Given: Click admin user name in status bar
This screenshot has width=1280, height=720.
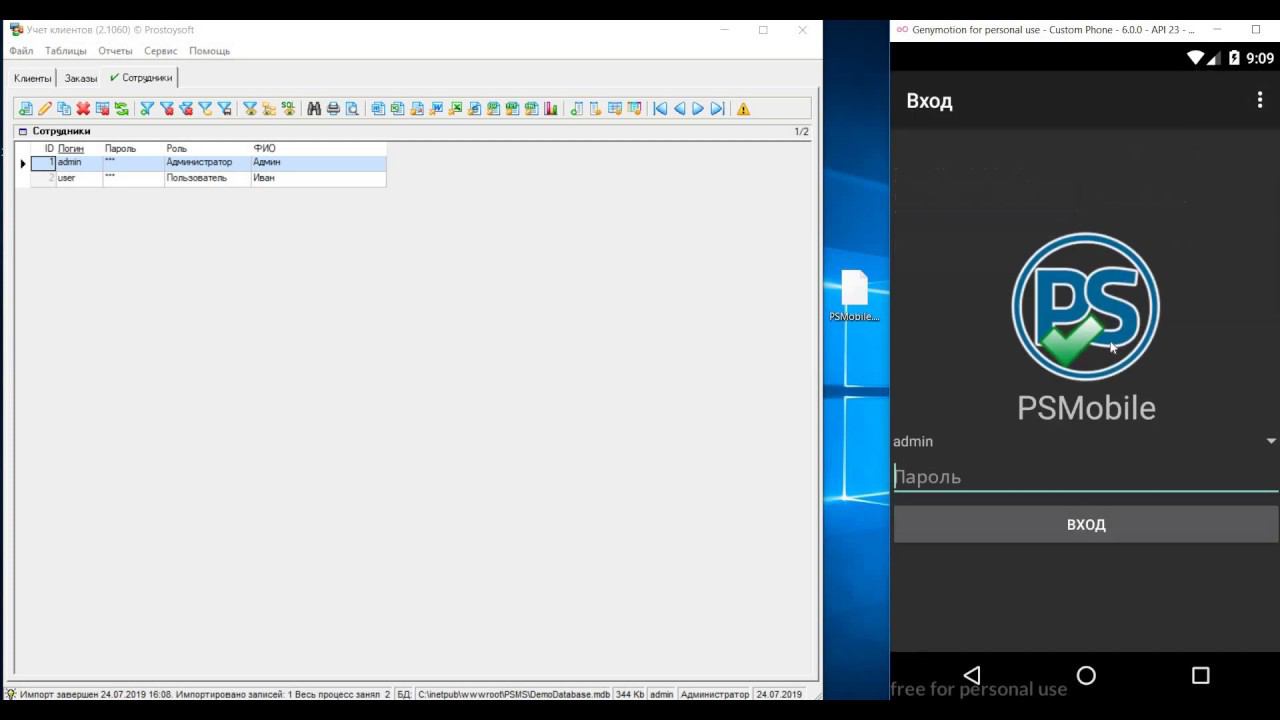Looking at the screenshot, I should [x=661, y=694].
